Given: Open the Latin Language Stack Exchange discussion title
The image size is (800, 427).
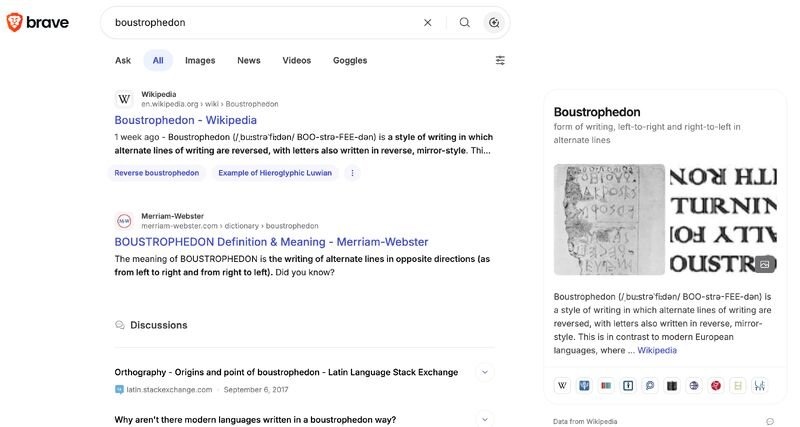Looking at the screenshot, I should click(x=286, y=372).
